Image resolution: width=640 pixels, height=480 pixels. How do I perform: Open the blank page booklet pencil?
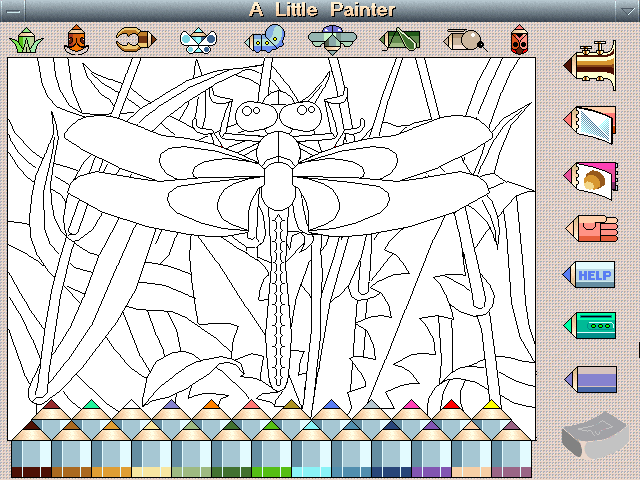click(x=590, y=124)
